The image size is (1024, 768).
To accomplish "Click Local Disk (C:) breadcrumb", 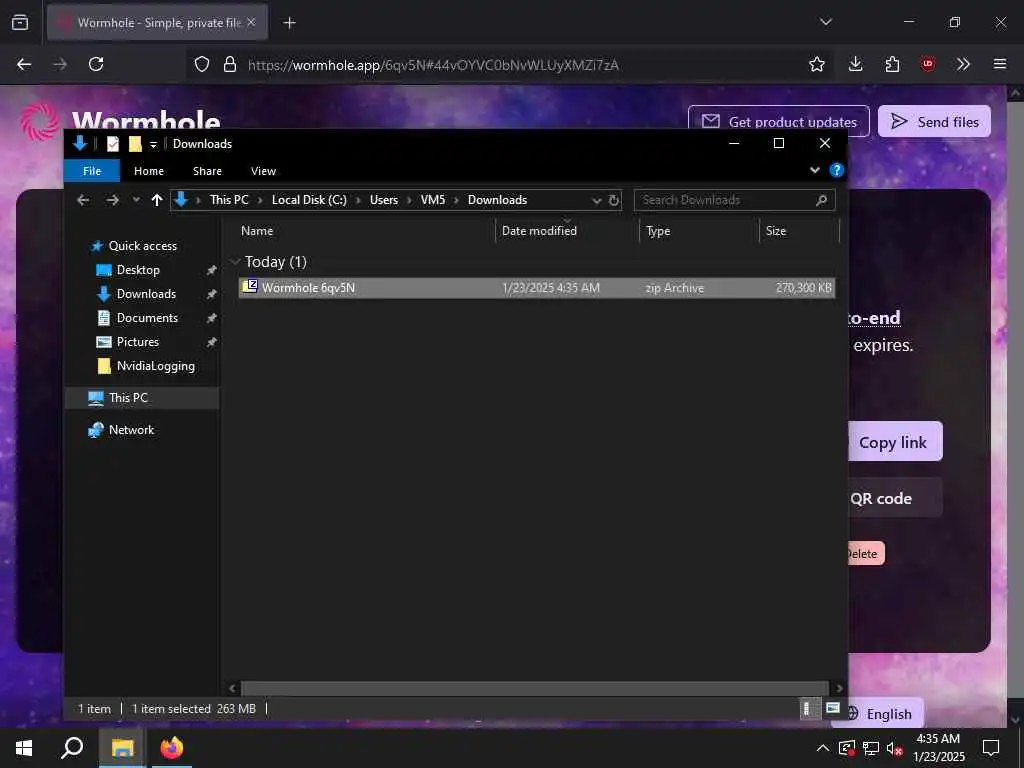I will [x=309, y=200].
